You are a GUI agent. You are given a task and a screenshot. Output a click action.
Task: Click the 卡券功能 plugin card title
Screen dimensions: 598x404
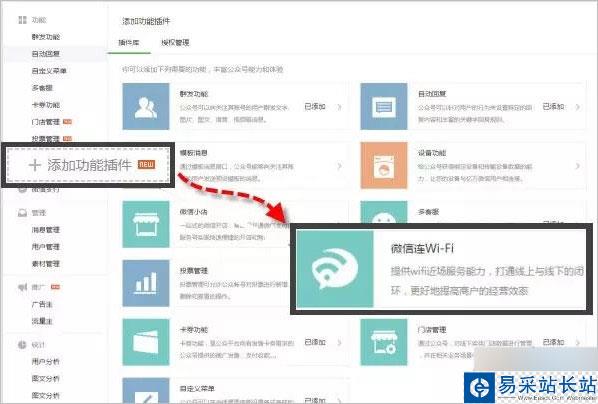[194, 330]
